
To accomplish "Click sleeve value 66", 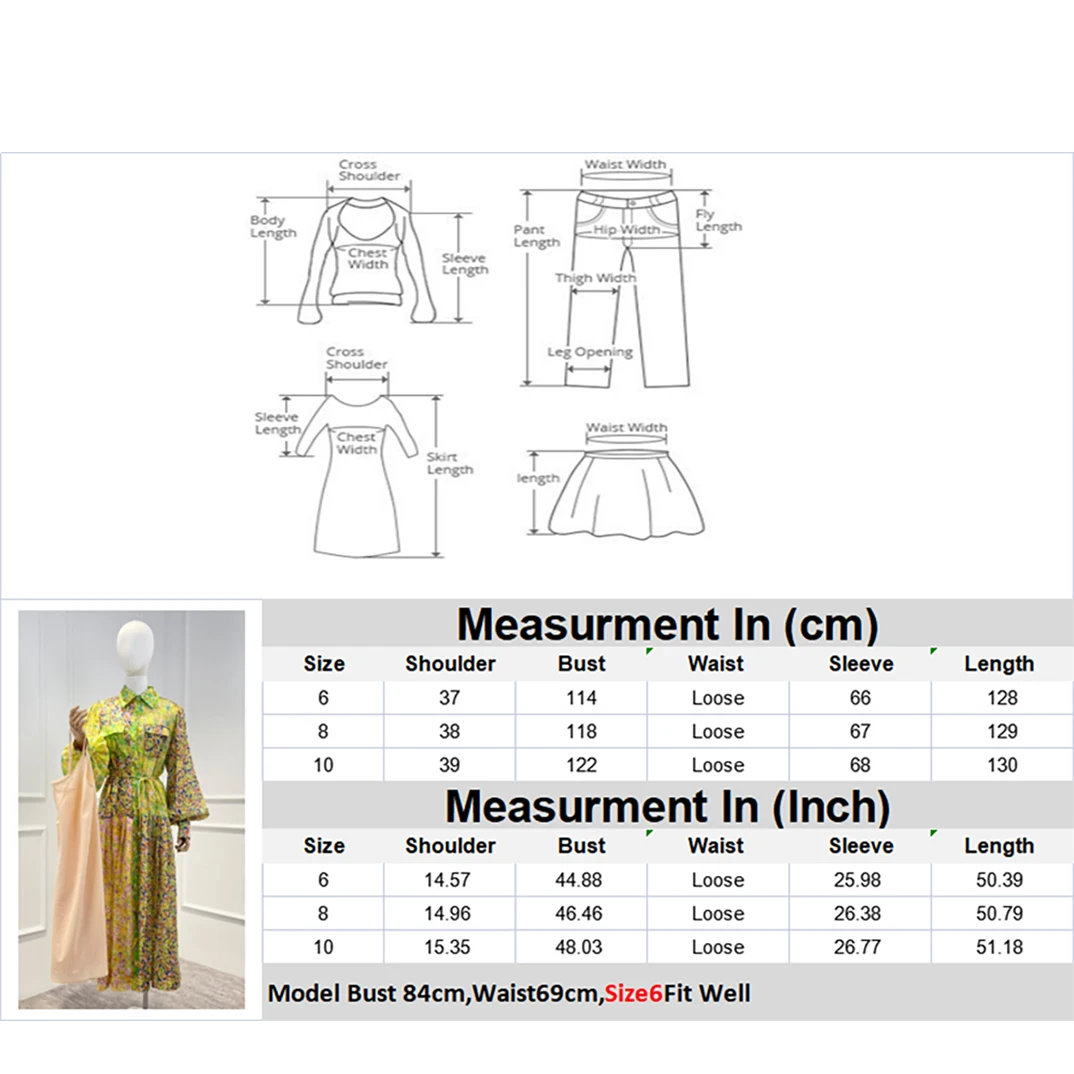I will click(x=860, y=698).
